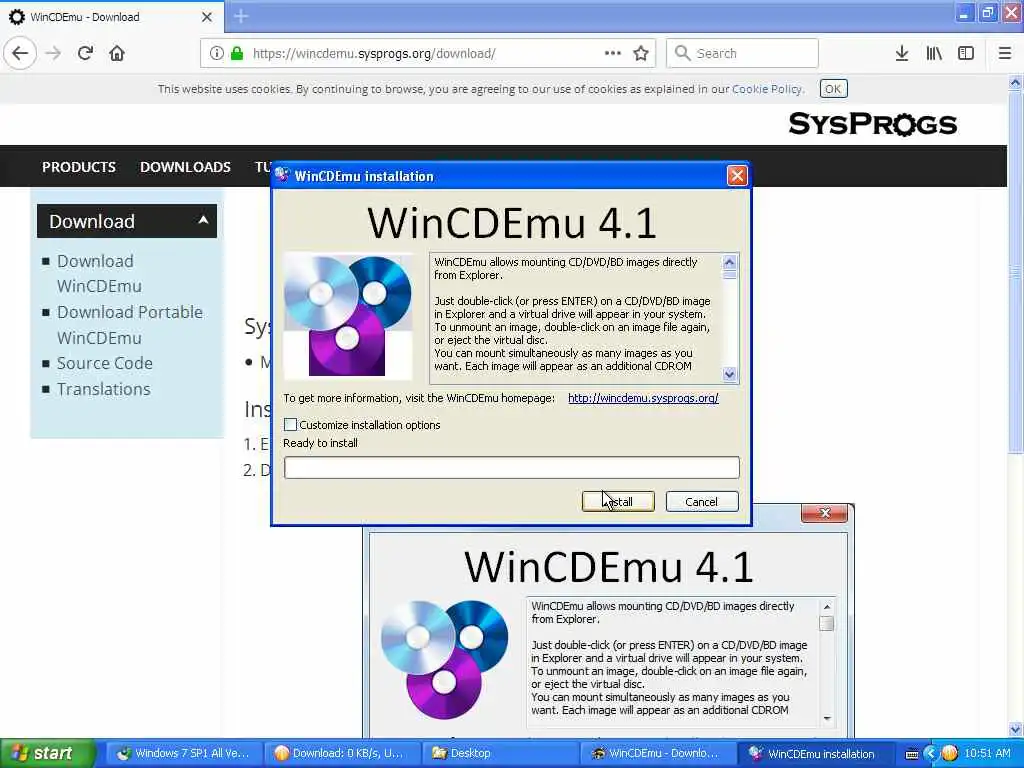Image resolution: width=1024 pixels, height=768 pixels.
Task: Click the Install button
Action: [618, 502]
